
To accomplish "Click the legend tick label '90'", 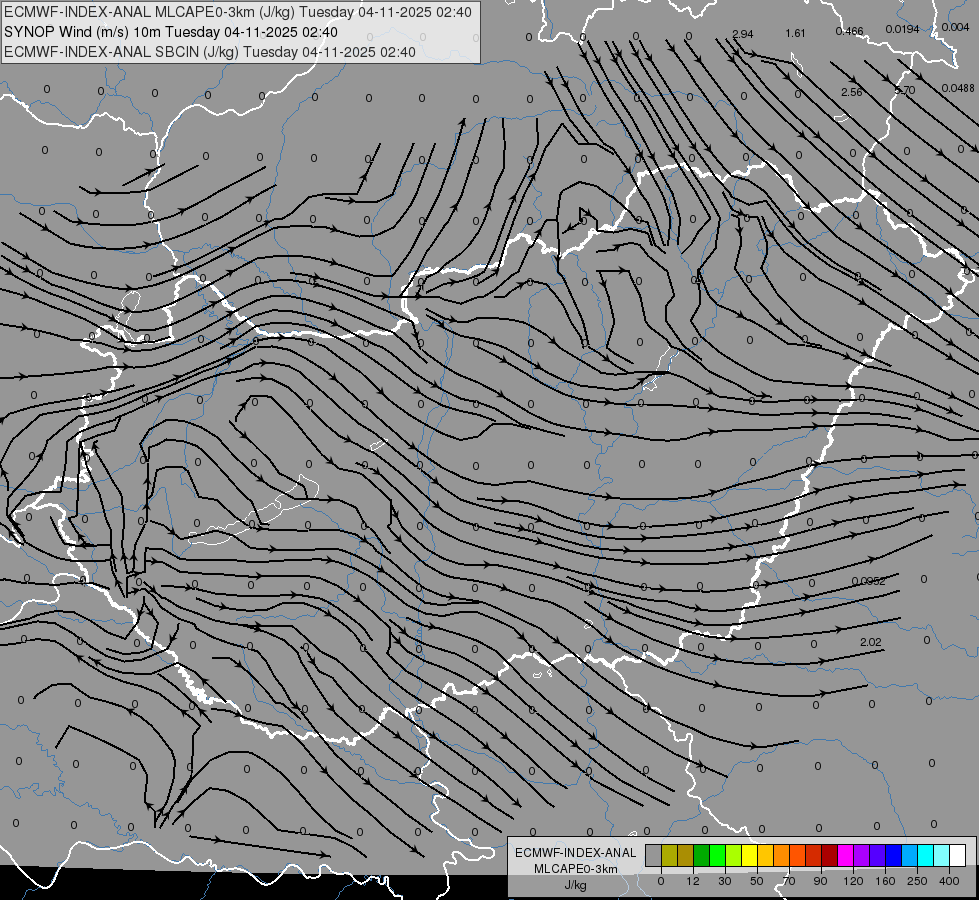I will coord(820,881).
